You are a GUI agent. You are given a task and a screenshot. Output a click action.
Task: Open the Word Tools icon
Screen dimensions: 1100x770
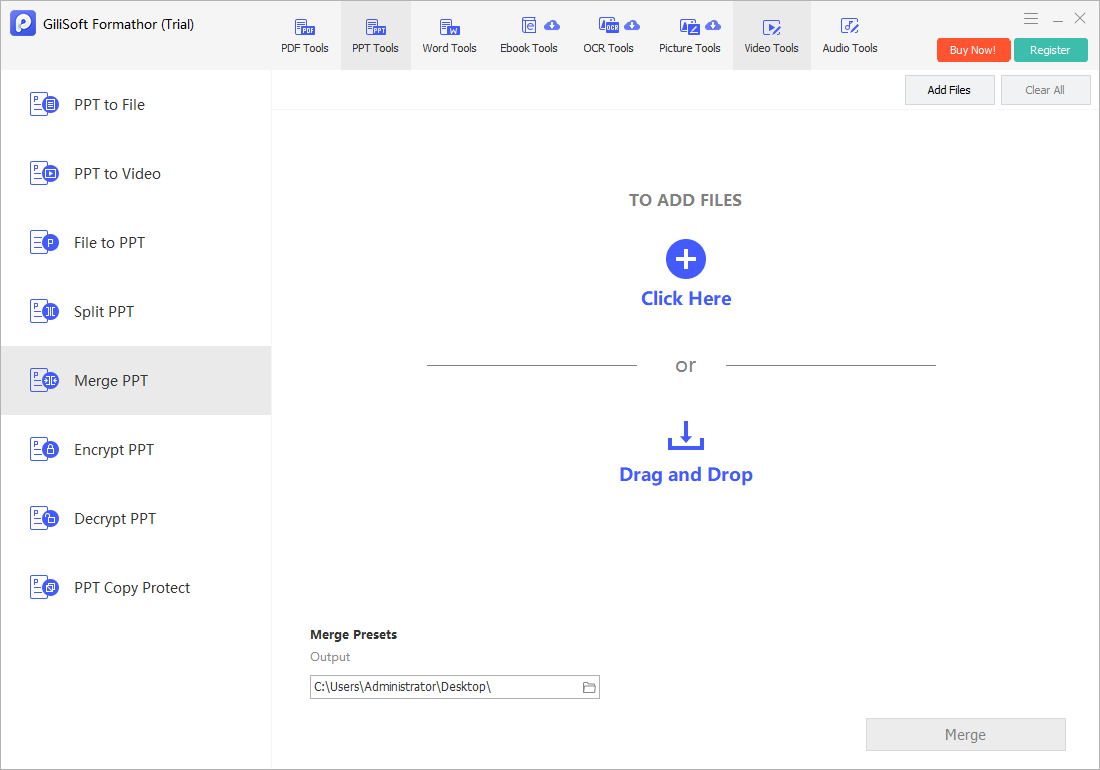point(449,27)
